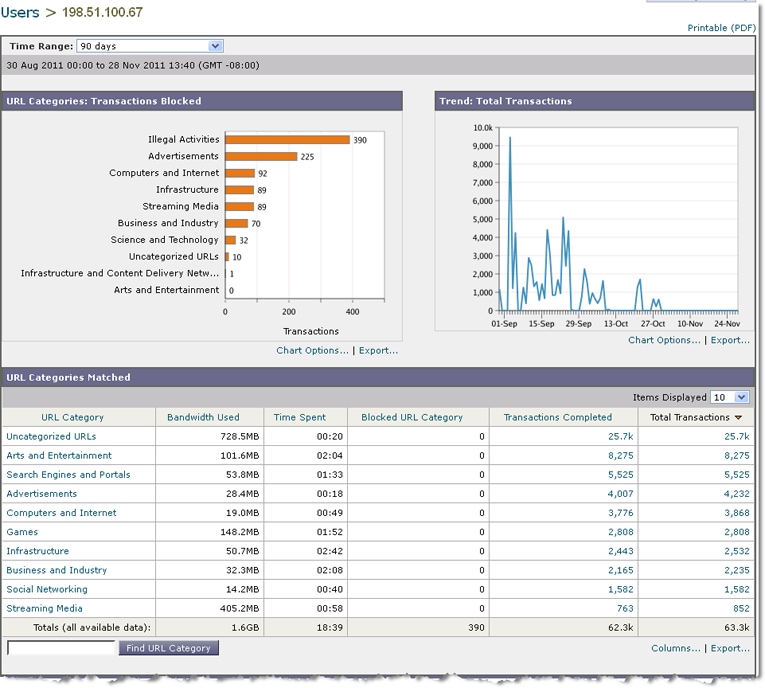Select the 63.3k total transactions value
765x688 pixels.
click(737, 627)
